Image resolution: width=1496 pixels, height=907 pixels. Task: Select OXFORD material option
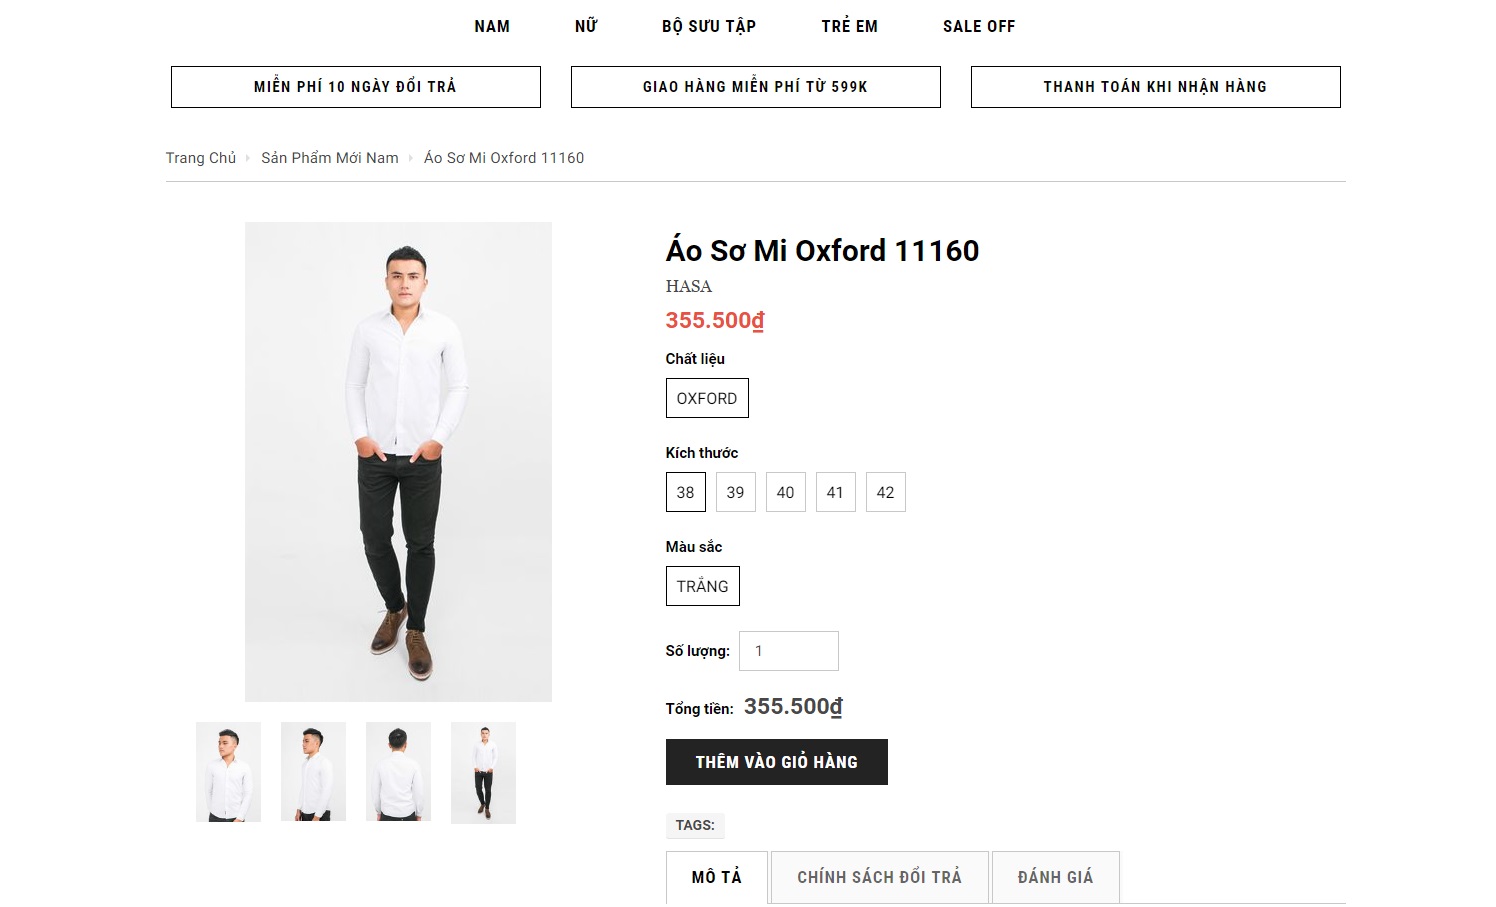707,398
